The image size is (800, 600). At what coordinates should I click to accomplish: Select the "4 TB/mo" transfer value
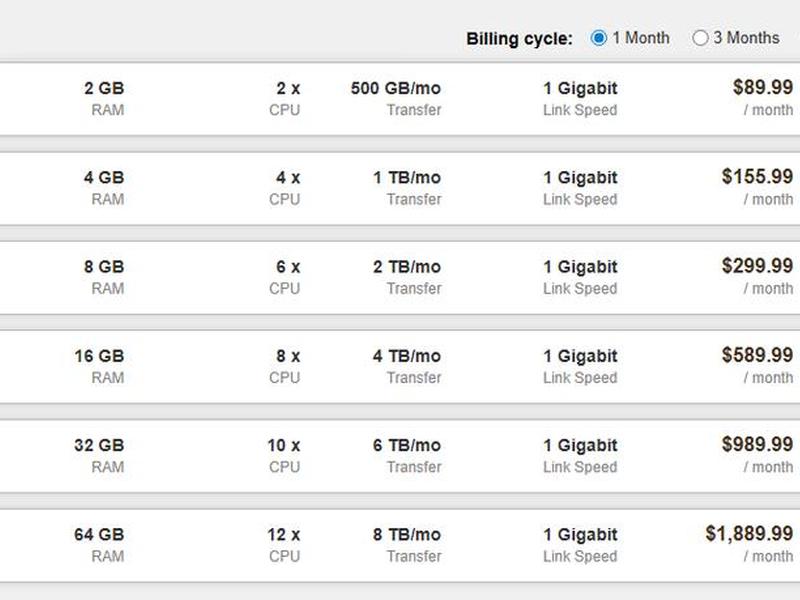tap(407, 356)
